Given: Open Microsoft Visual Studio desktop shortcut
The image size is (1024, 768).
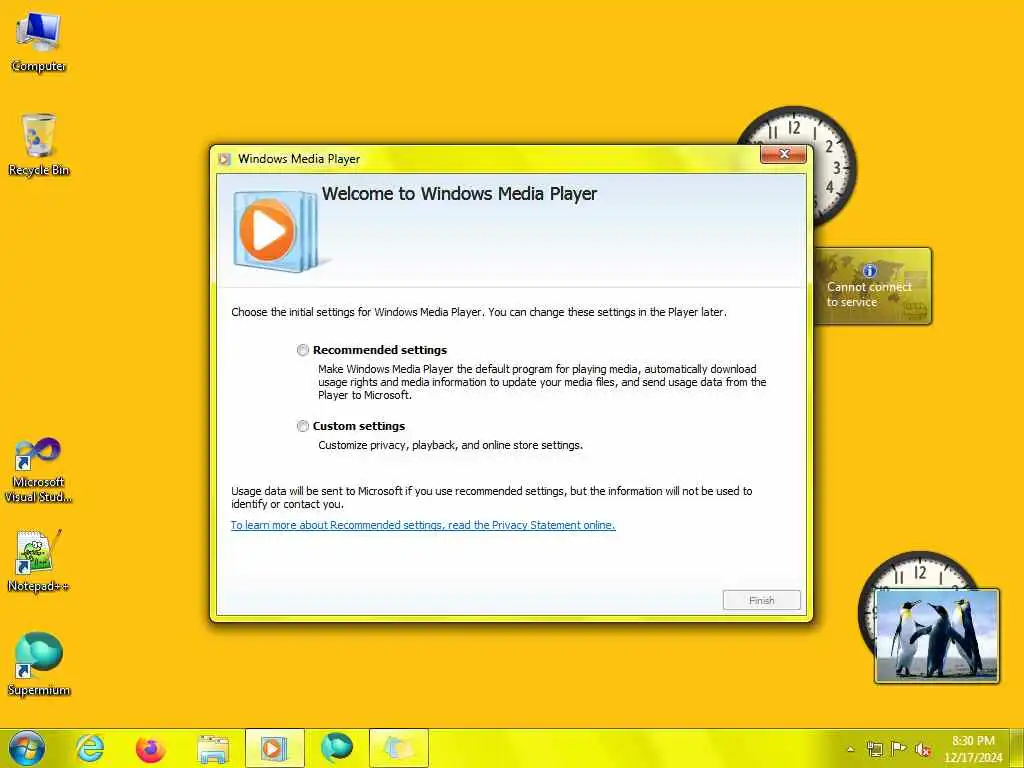Looking at the screenshot, I should (39, 470).
